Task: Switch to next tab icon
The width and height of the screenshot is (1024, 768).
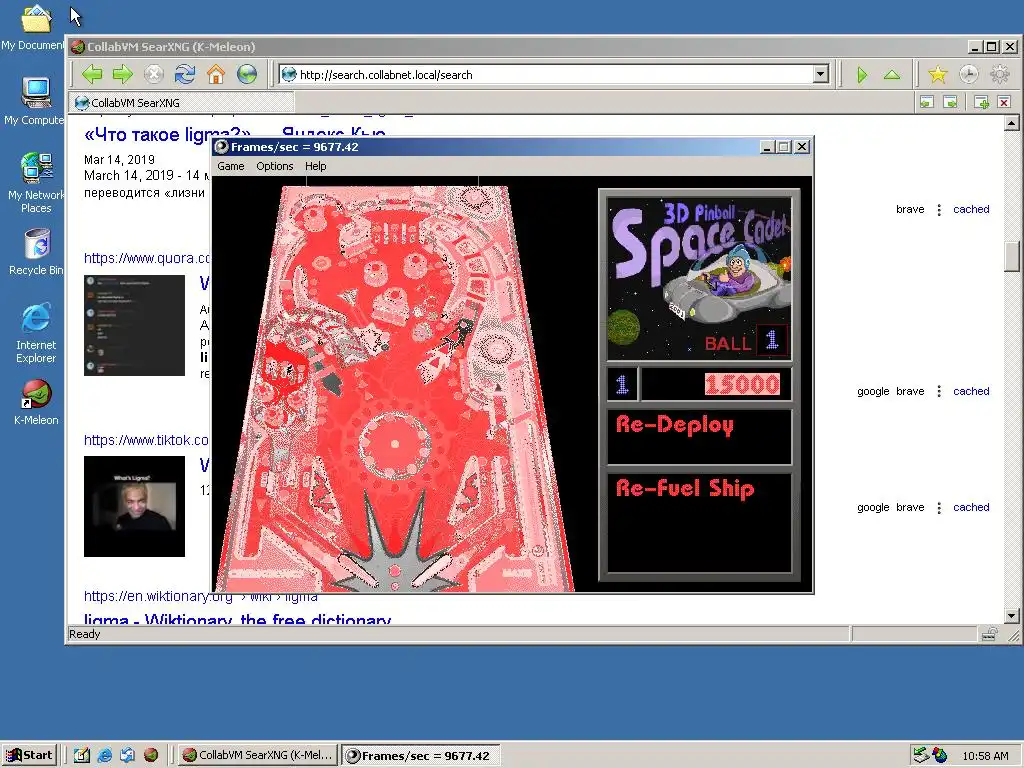Action: (951, 102)
